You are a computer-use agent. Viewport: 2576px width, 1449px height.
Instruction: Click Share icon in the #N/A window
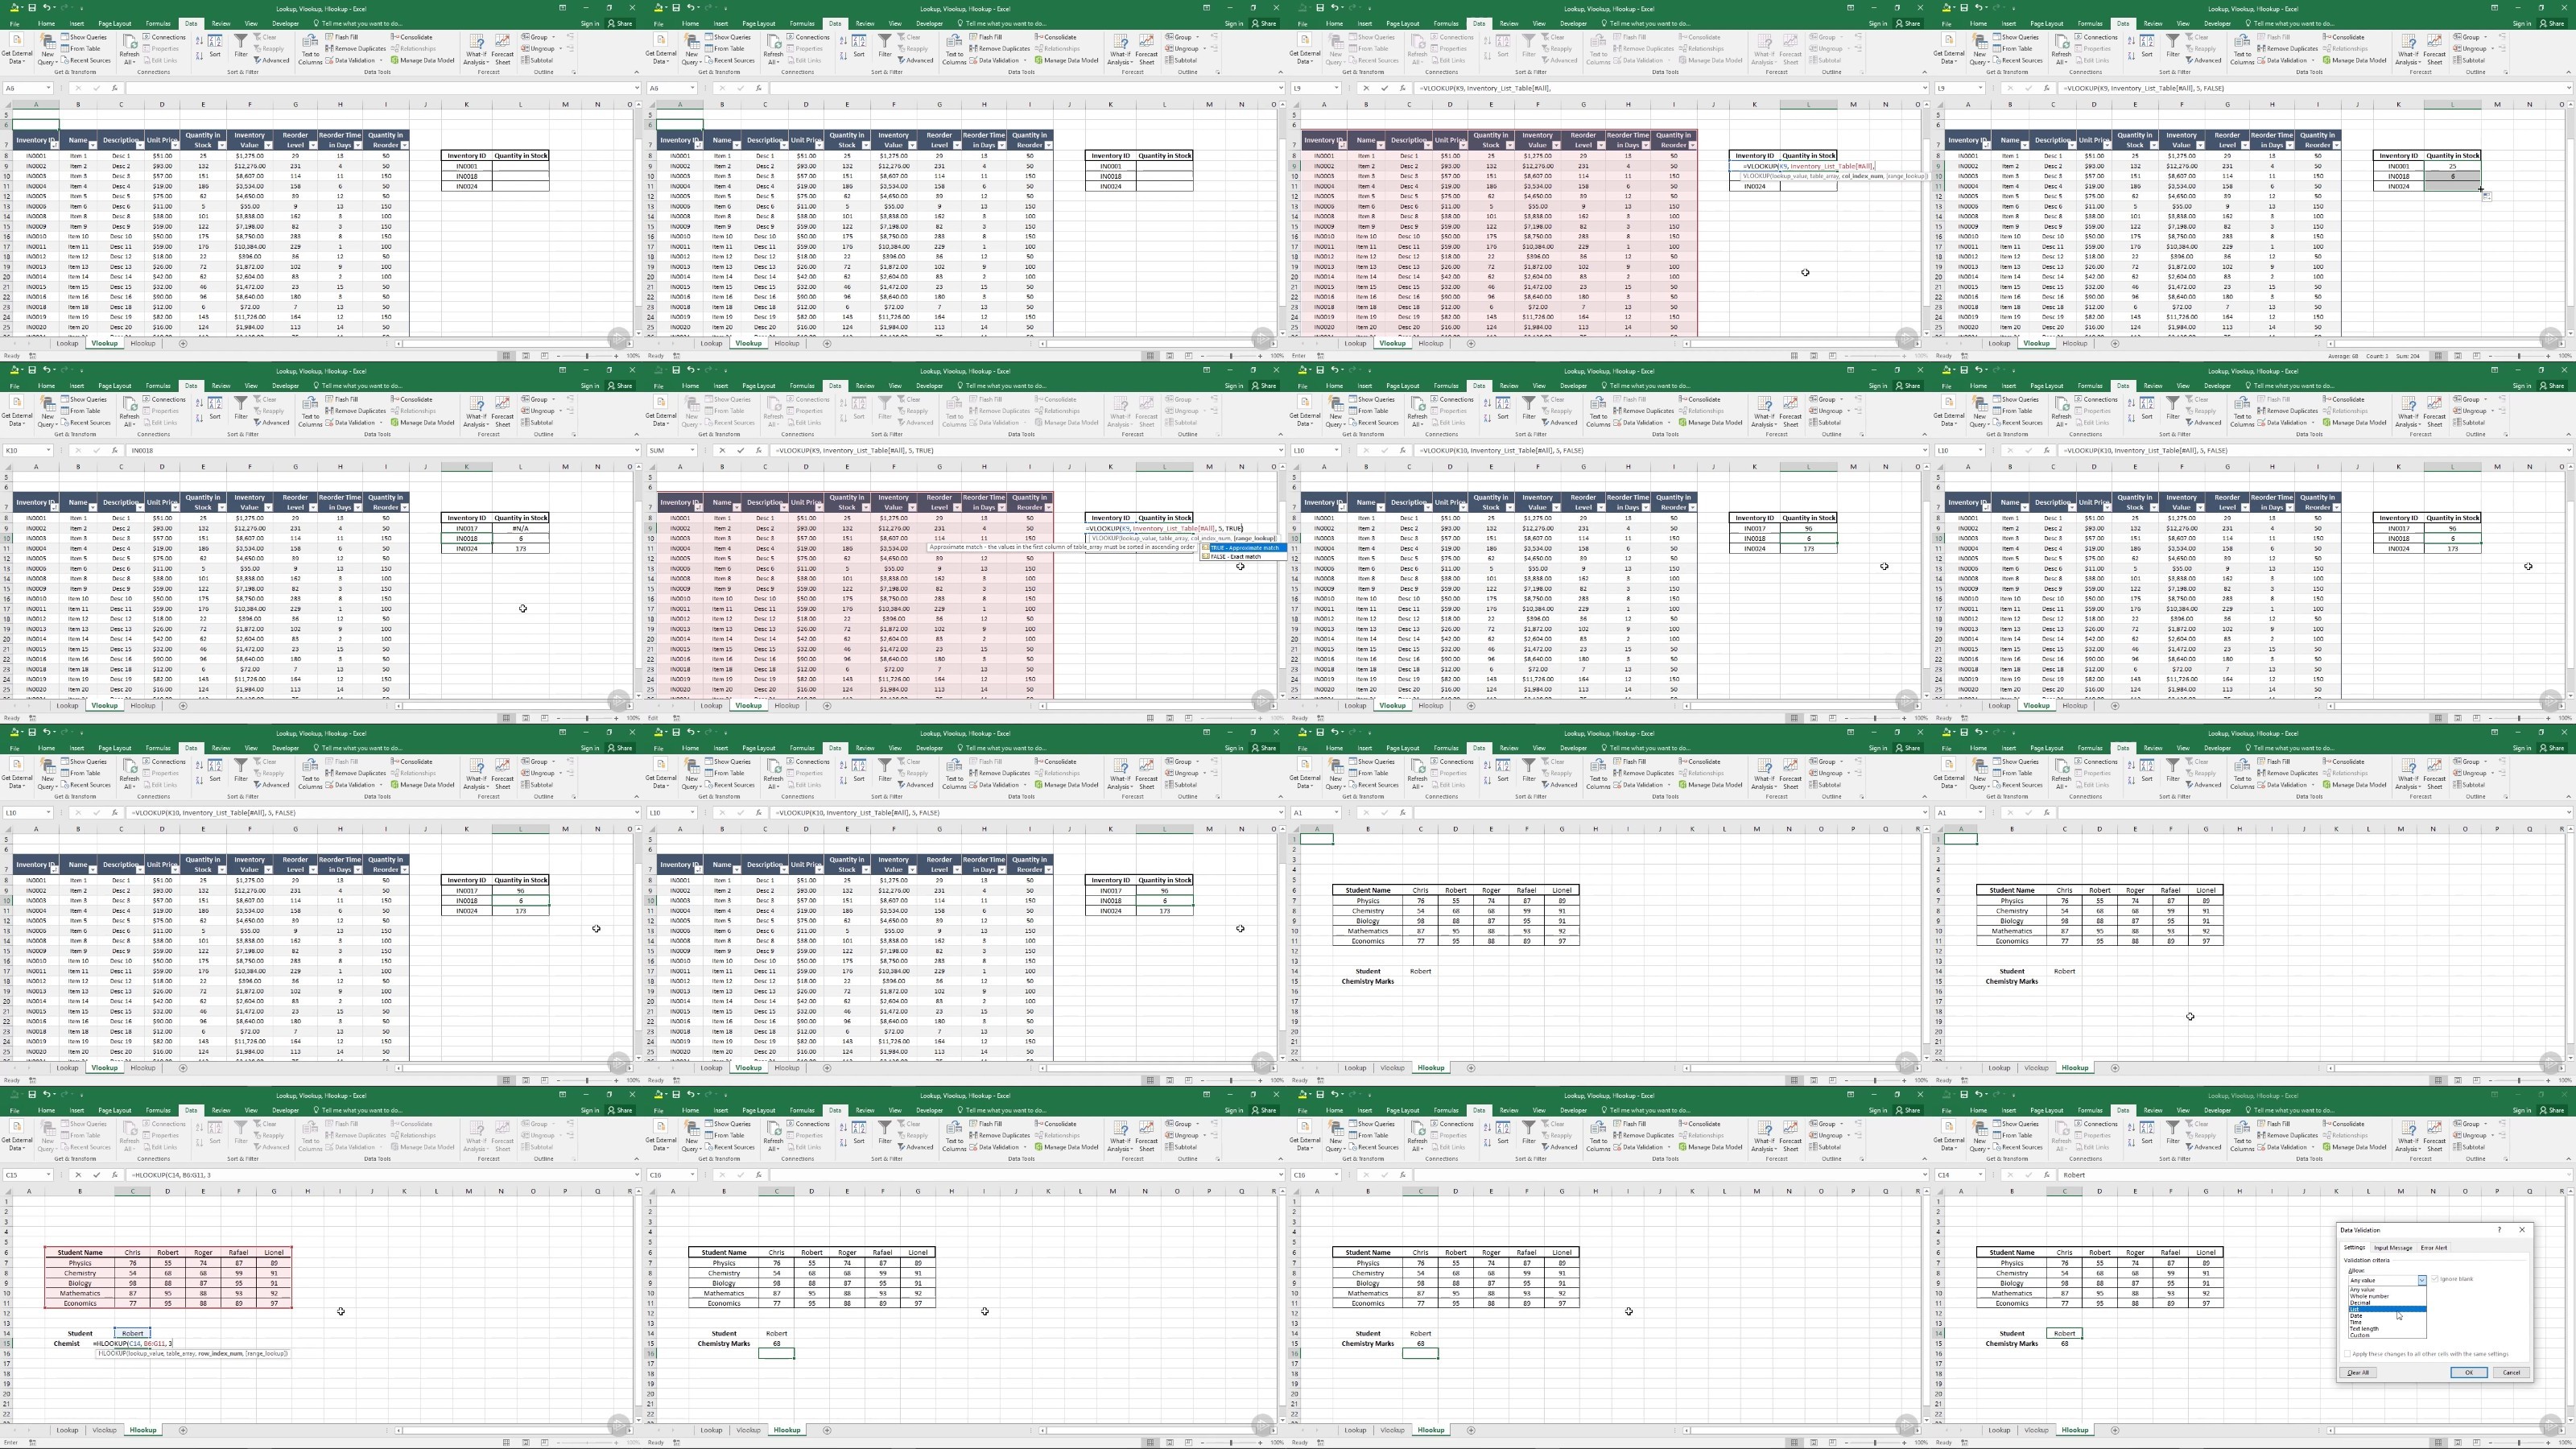click(621, 386)
